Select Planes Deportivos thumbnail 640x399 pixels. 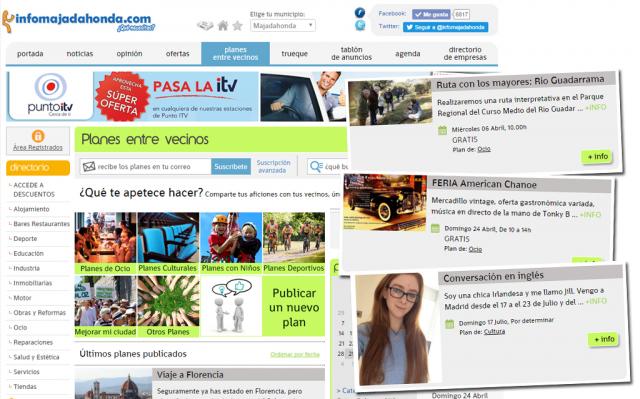294,243
